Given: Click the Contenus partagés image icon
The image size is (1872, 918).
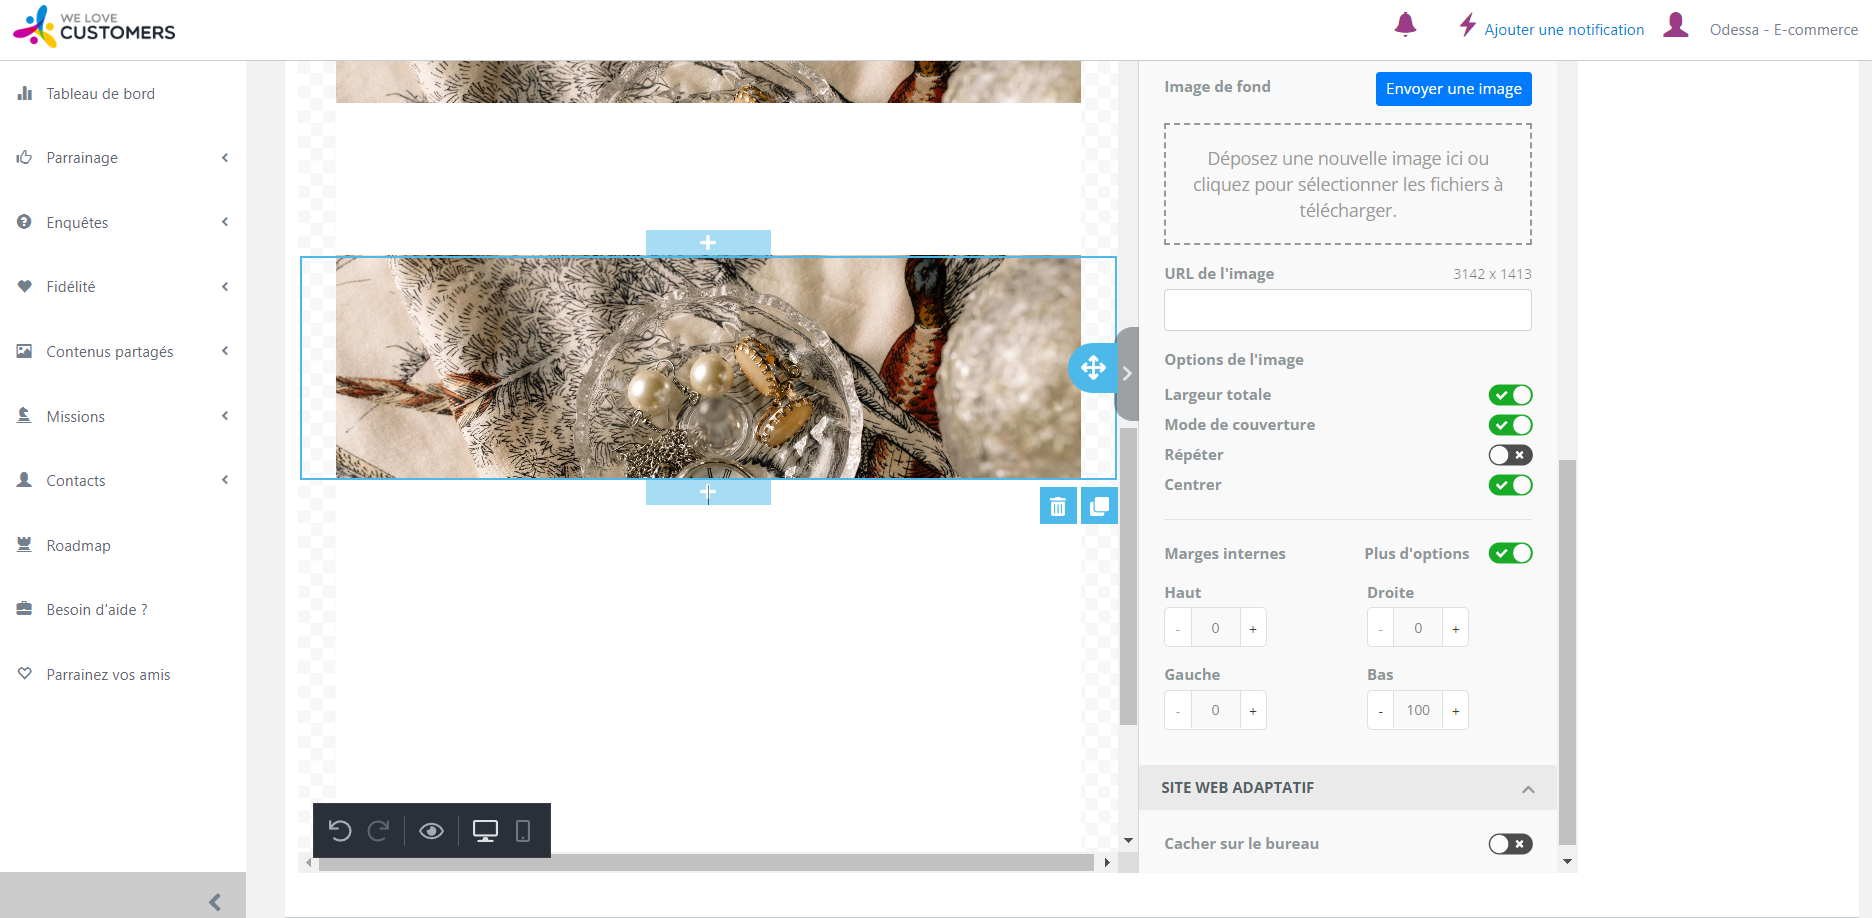Looking at the screenshot, I should (25, 351).
